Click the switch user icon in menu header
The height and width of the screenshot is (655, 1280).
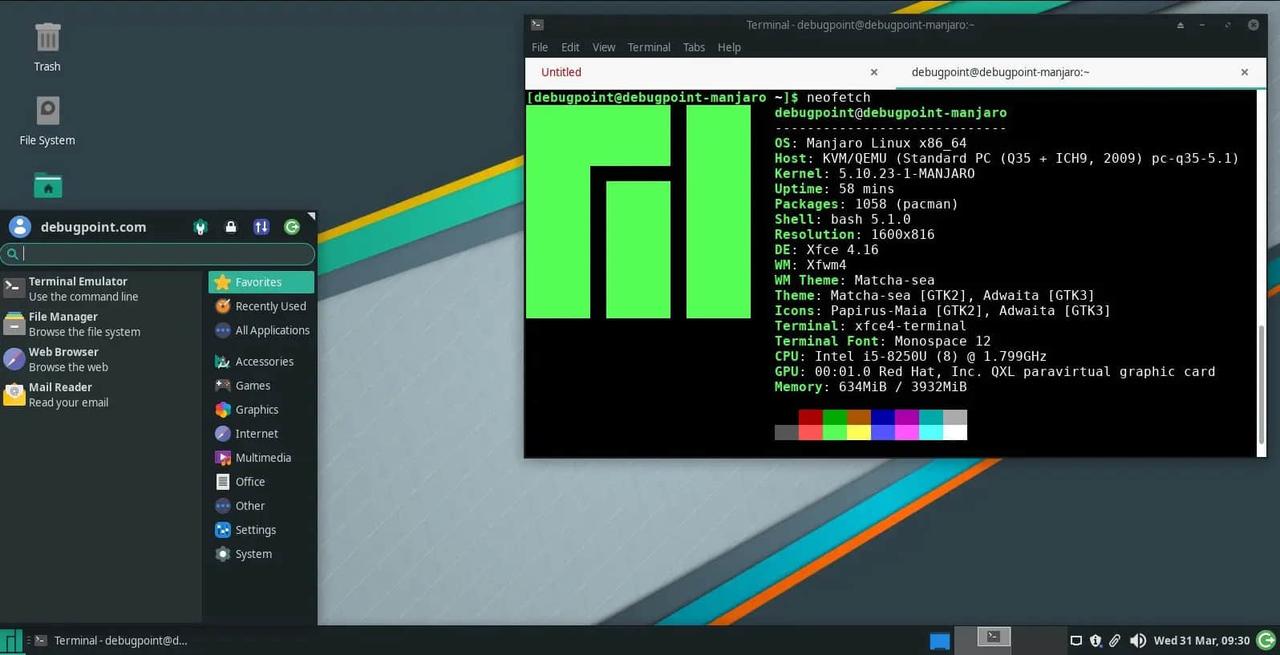pos(261,227)
